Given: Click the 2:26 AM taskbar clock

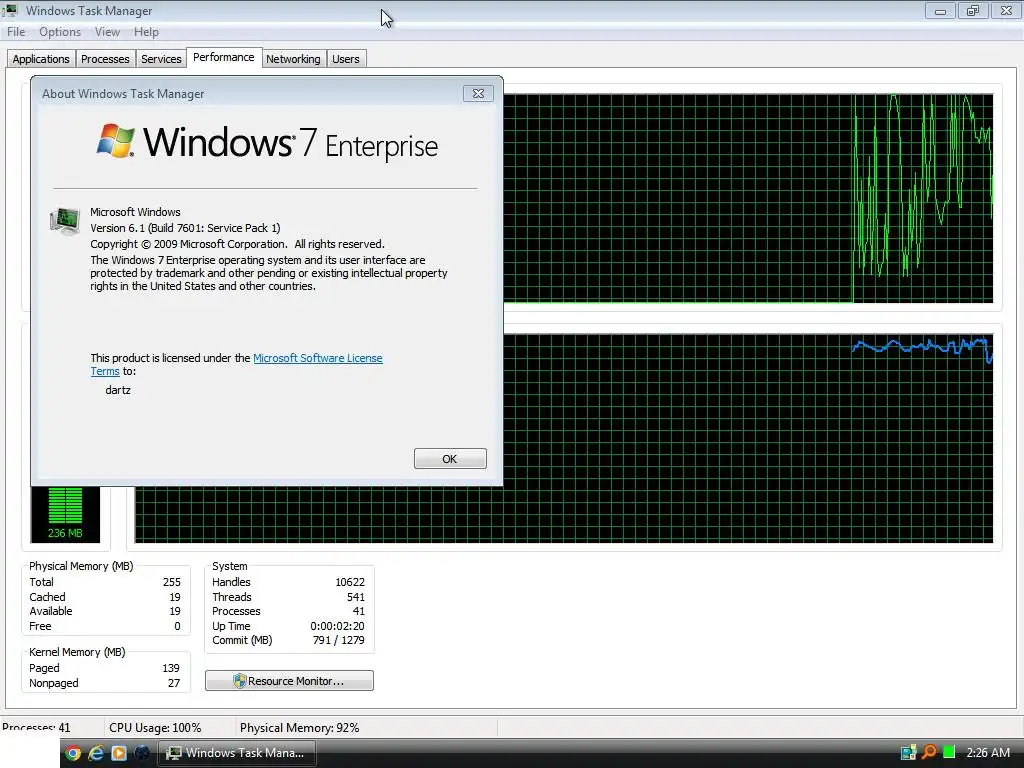Looking at the screenshot, I should (x=988, y=753).
